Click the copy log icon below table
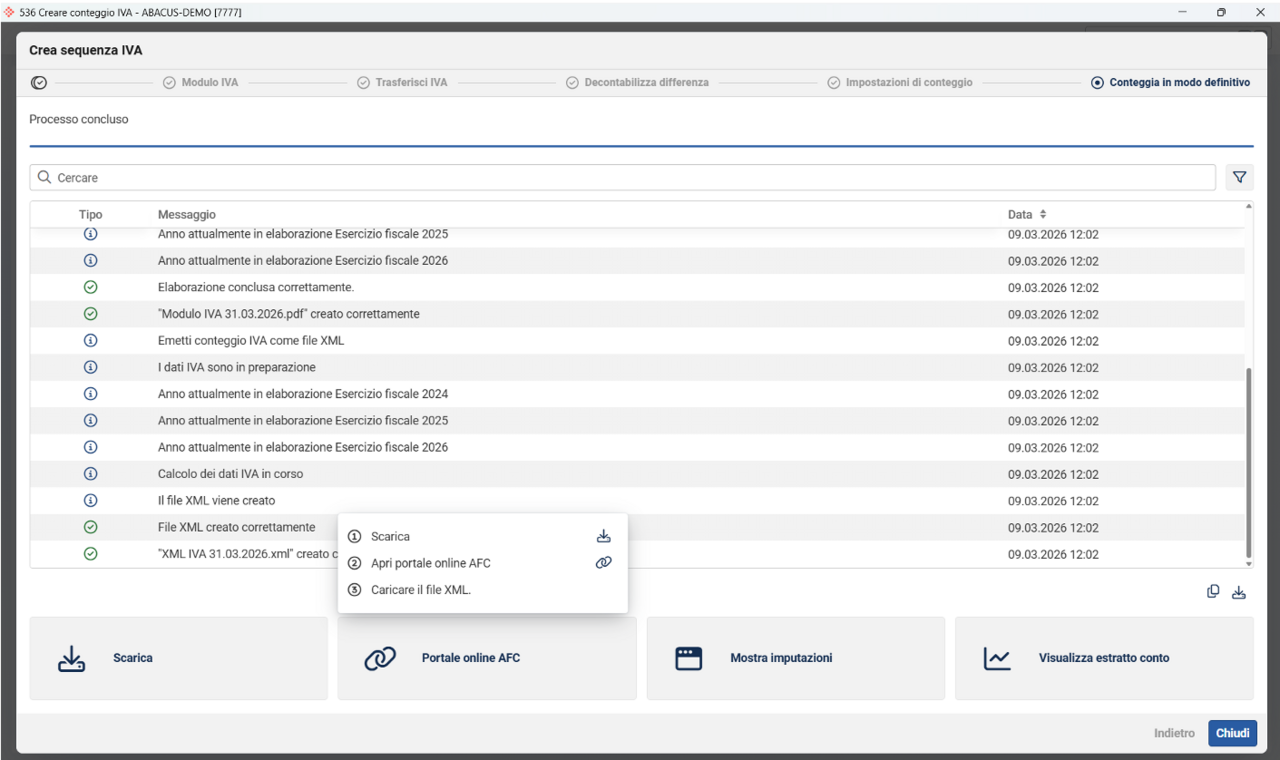Screen dimensions: 1280x760 point(1213,592)
